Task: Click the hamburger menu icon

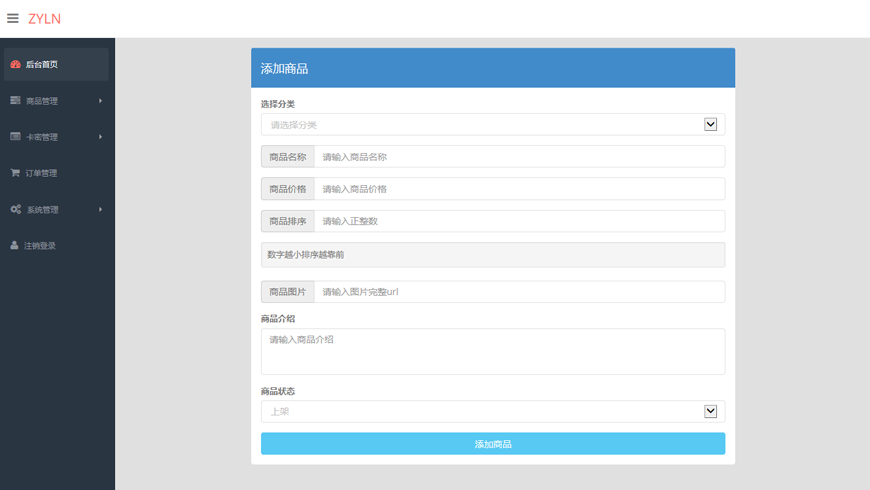Action: 13,18
